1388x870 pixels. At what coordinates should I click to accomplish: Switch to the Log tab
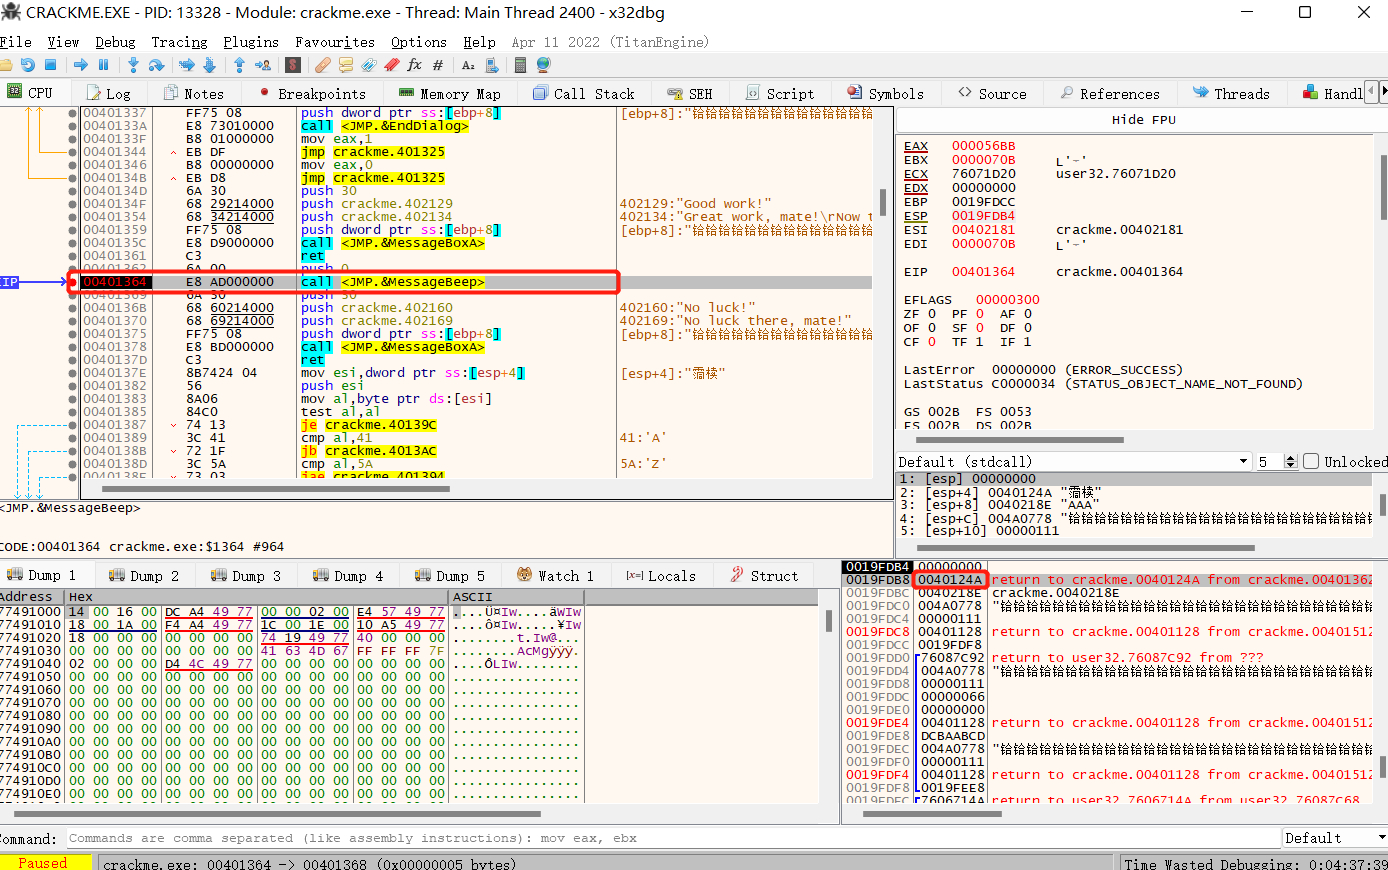click(108, 93)
